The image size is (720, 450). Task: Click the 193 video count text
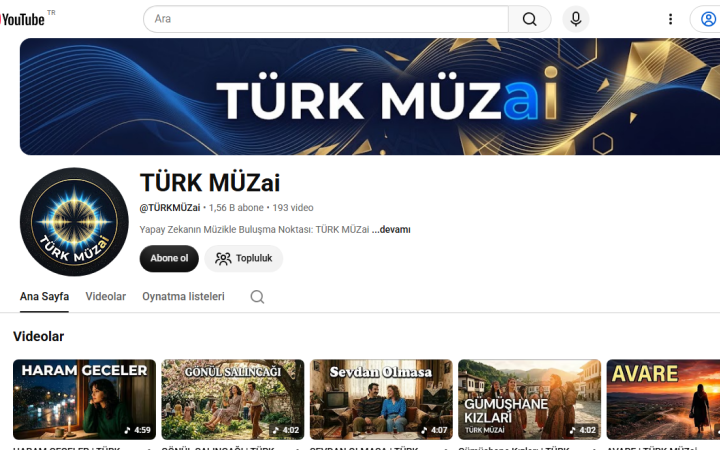[293, 208]
